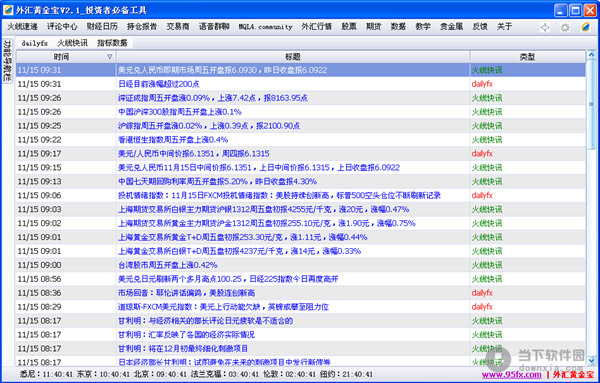Open news 美元兑人民币11月15日中间价报6.1351

[259, 168]
